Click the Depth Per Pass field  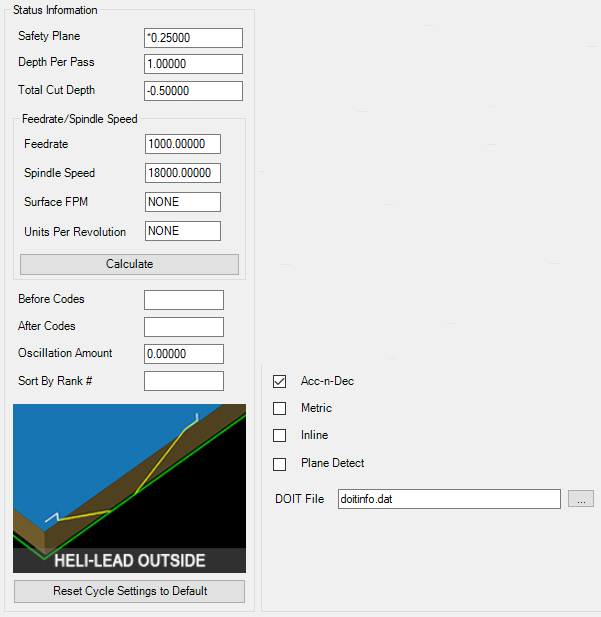tap(193, 64)
